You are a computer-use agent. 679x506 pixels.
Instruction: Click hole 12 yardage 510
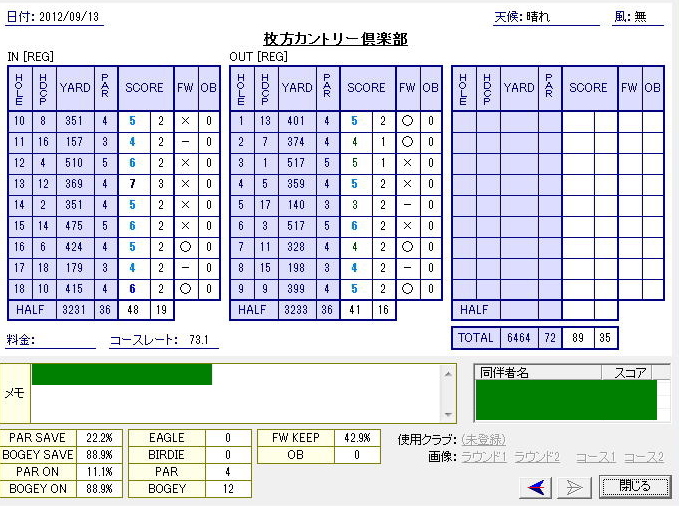coord(74,163)
